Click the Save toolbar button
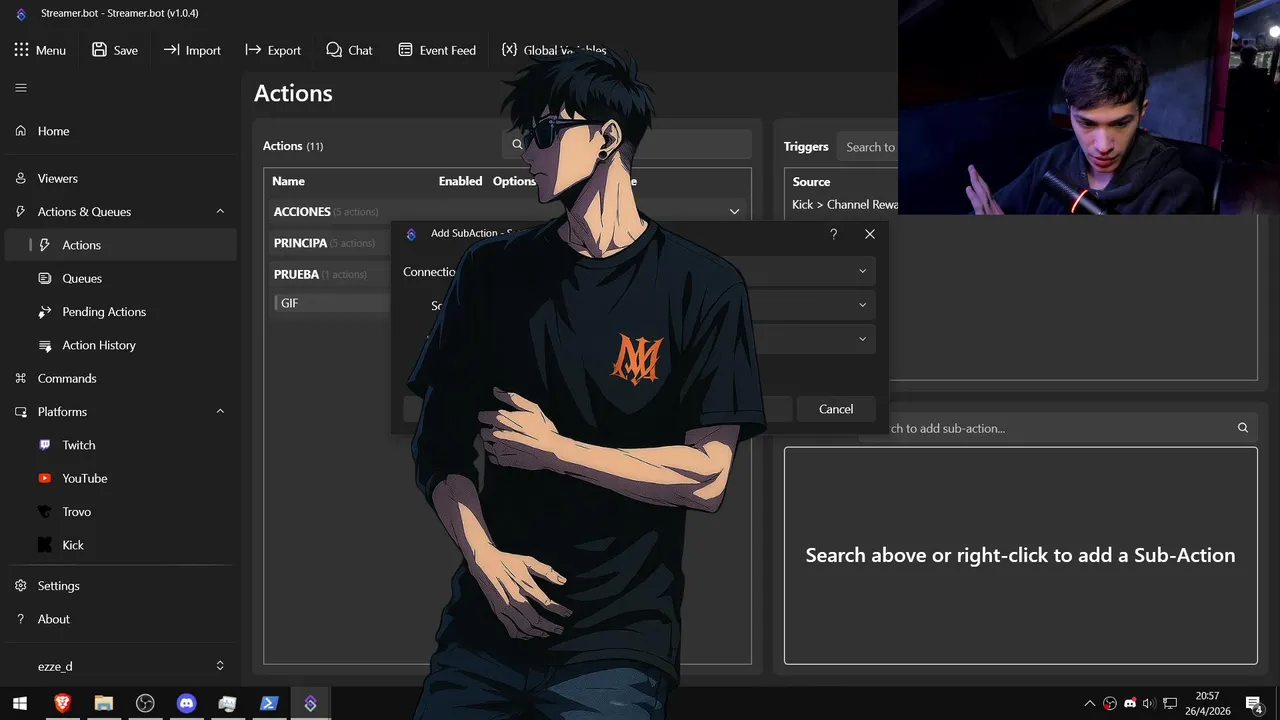Screen dimensions: 1280x720 [115, 50]
